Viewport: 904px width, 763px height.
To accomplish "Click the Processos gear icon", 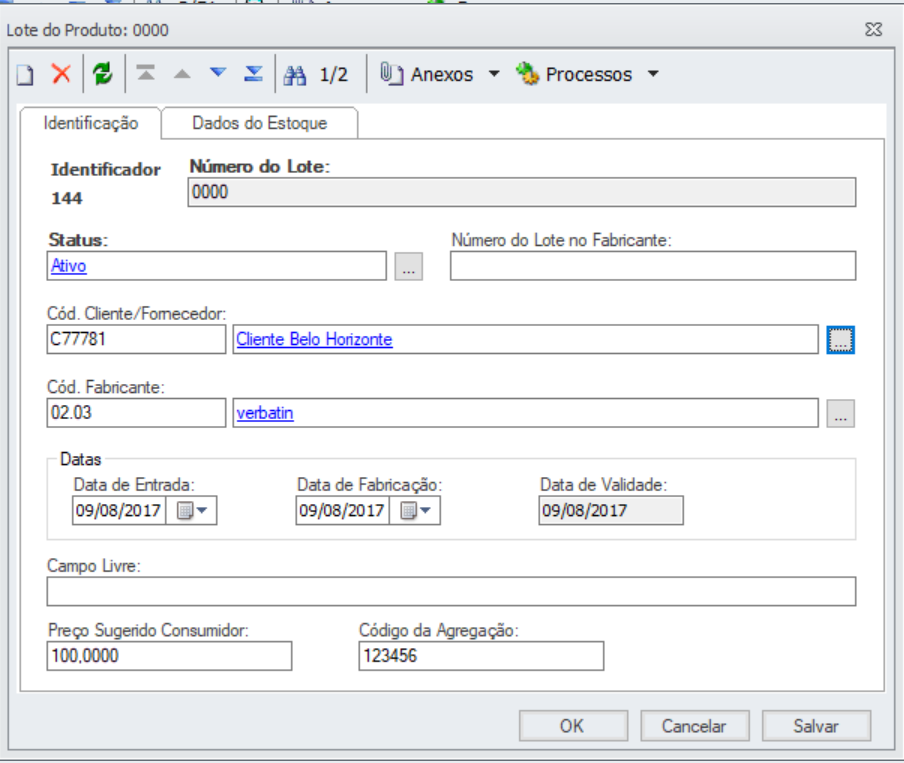I will [x=528, y=74].
